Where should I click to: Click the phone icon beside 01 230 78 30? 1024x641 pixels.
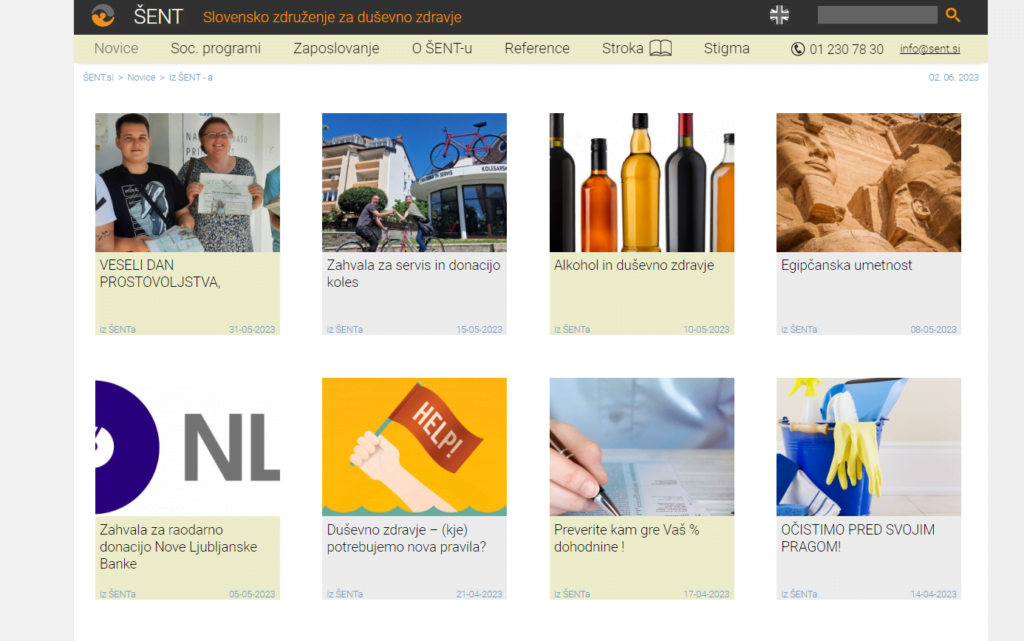click(x=797, y=49)
